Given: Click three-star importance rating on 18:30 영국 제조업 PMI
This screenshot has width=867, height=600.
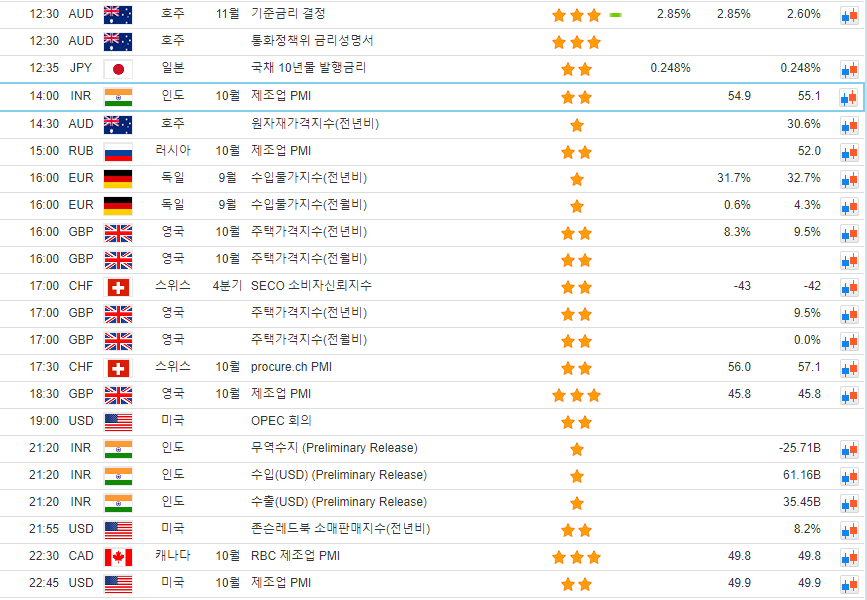Looking at the screenshot, I should coord(577,395).
